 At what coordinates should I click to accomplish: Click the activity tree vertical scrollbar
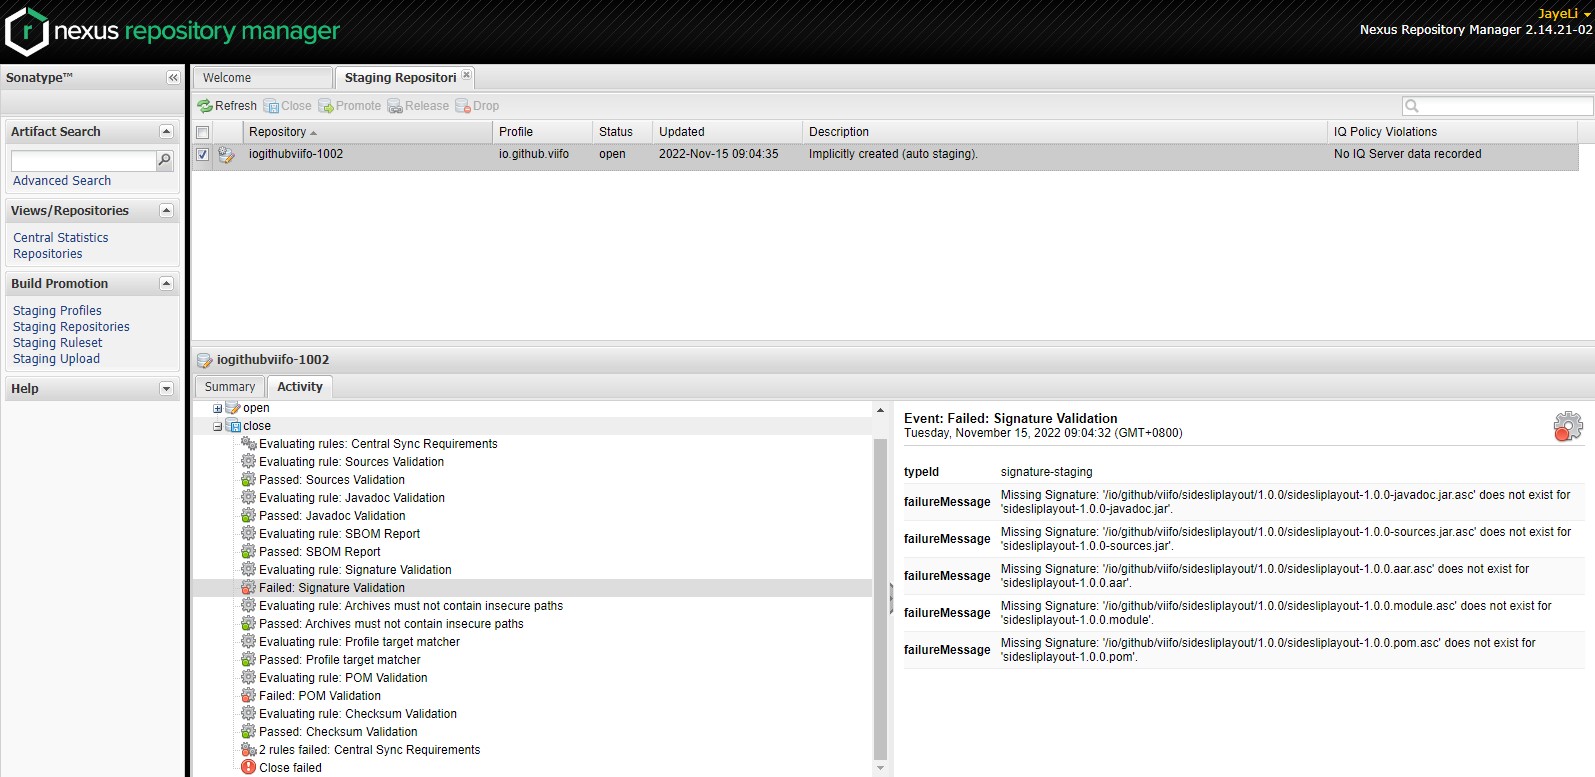(x=880, y=599)
